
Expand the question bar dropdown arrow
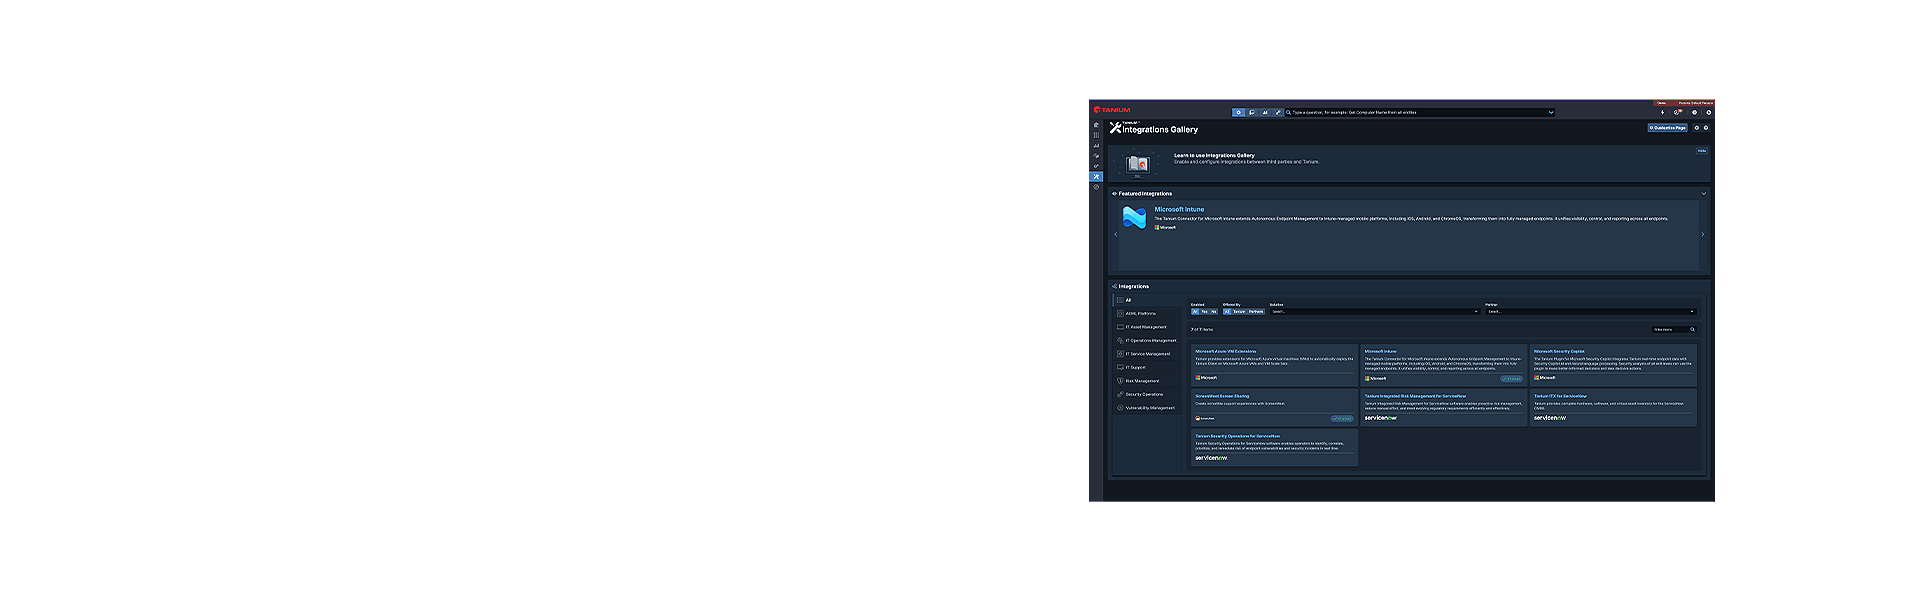click(1551, 112)
